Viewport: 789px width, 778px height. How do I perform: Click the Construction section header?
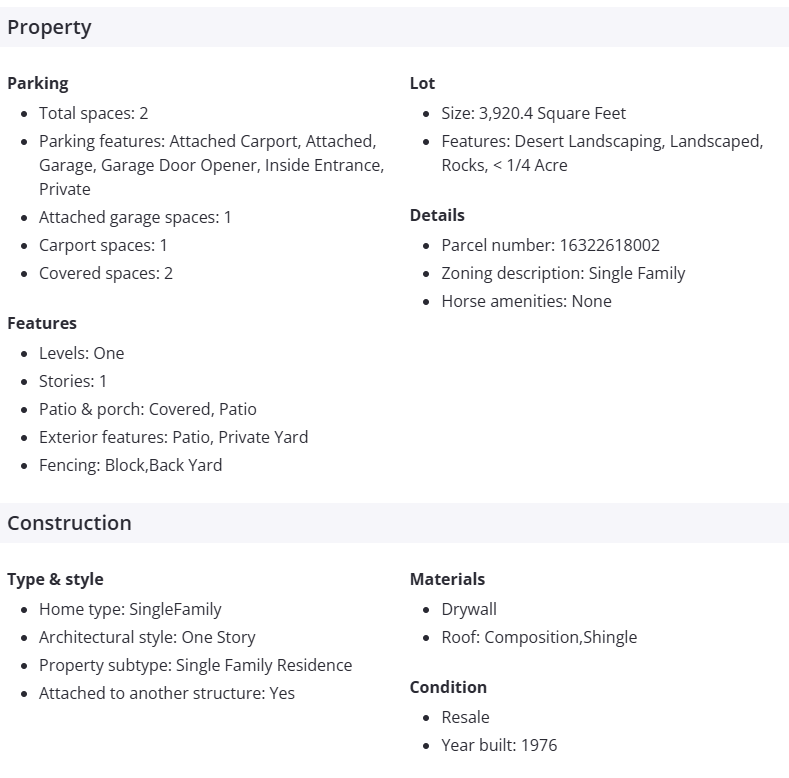[x=69, y=523]
